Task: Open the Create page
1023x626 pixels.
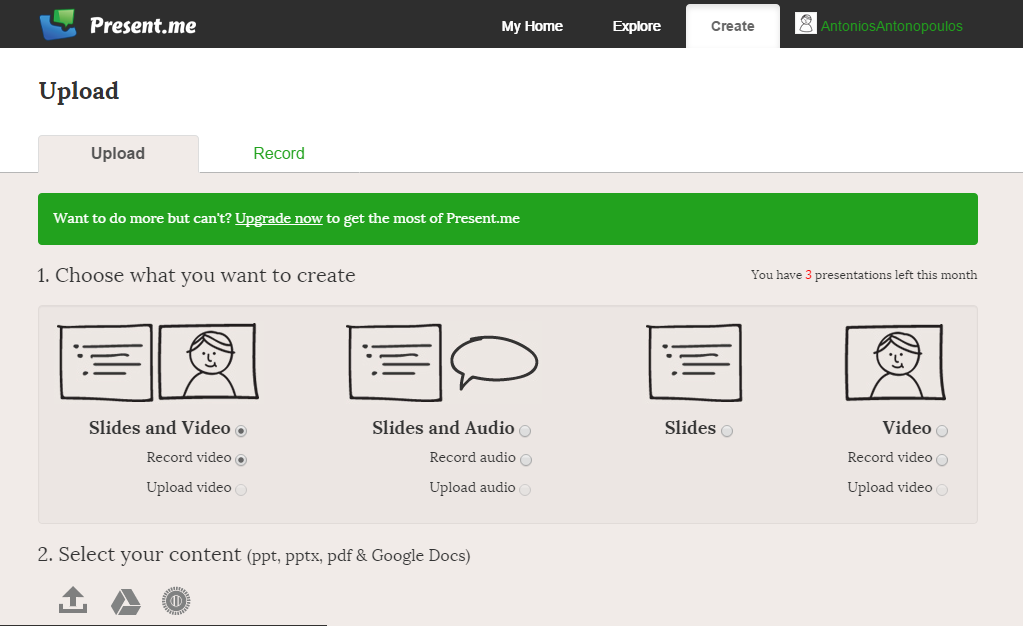Action: (x=731, y=26)
